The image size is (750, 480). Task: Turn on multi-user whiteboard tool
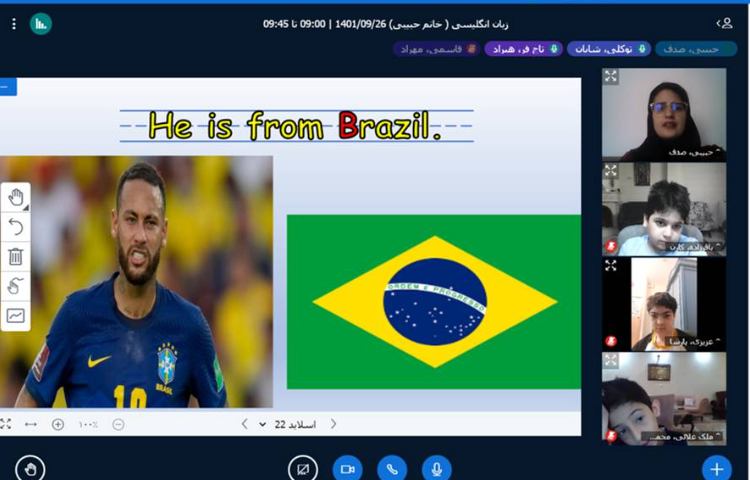click(x=16, y=286)
